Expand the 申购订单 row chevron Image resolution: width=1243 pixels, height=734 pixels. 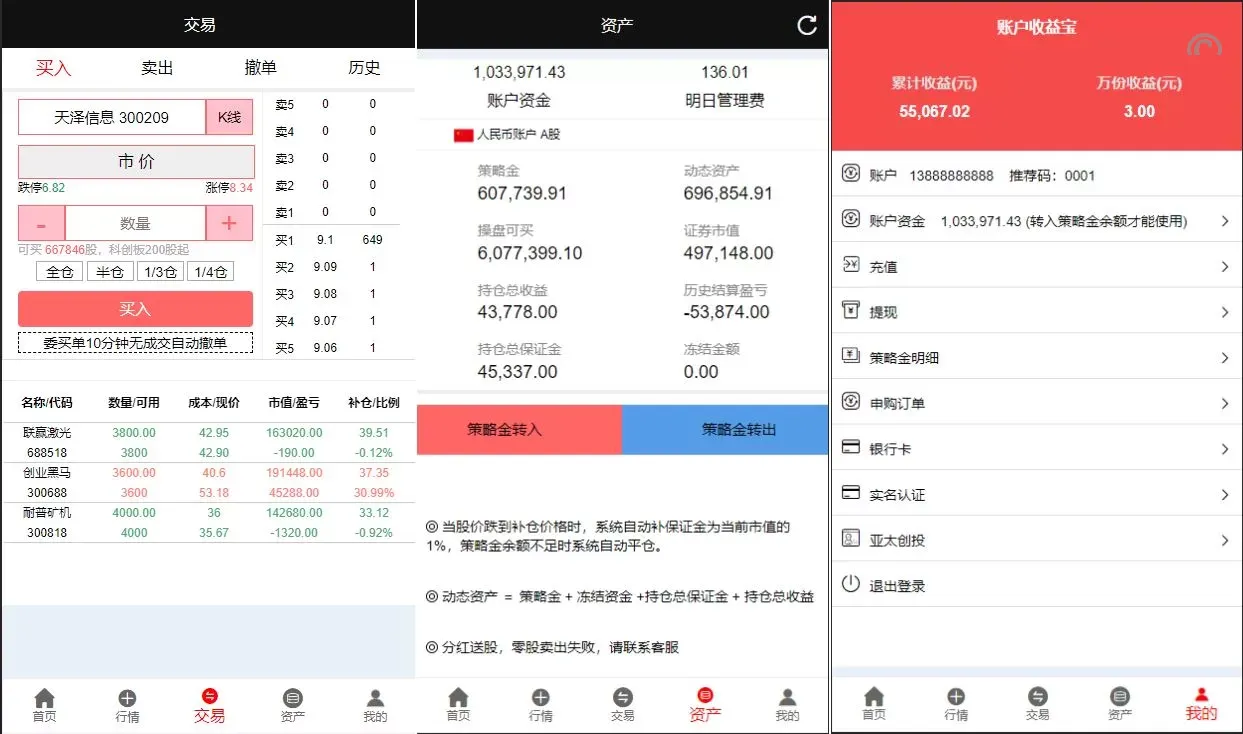(x=1225, y=404)
